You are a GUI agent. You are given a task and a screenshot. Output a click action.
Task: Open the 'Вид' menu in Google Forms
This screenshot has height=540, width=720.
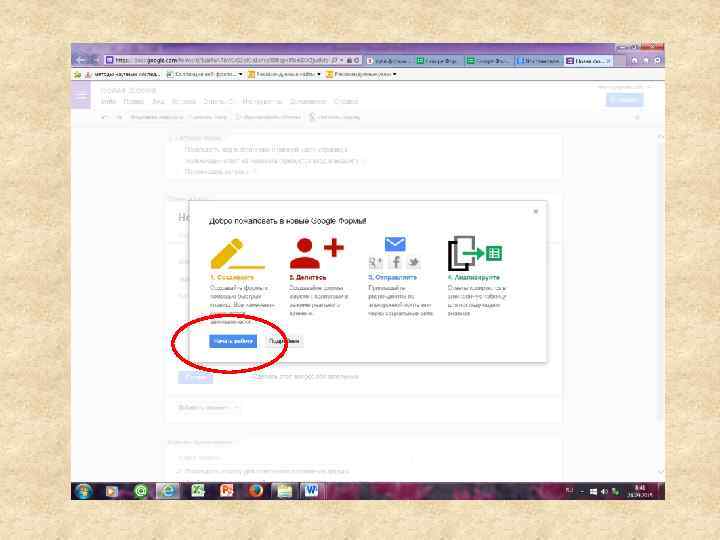tap(158, 101)
